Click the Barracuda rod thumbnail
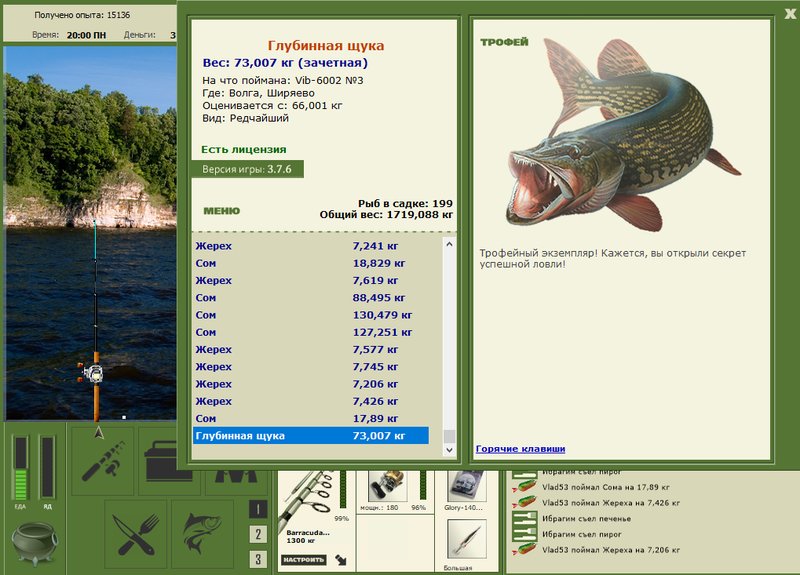The width and height of the screenshot is (800, 575). 306,497
